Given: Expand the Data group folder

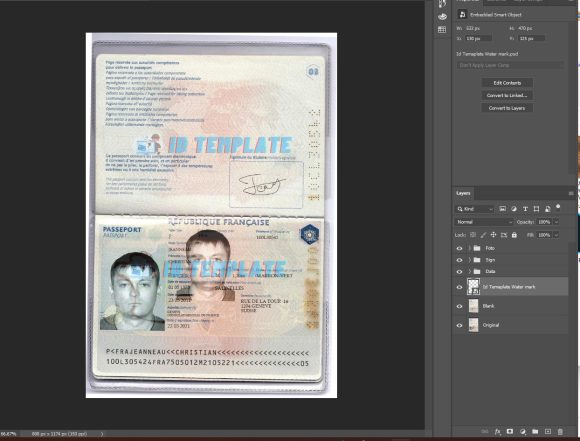Looking at the screenshot, I should tap(469, 272).
